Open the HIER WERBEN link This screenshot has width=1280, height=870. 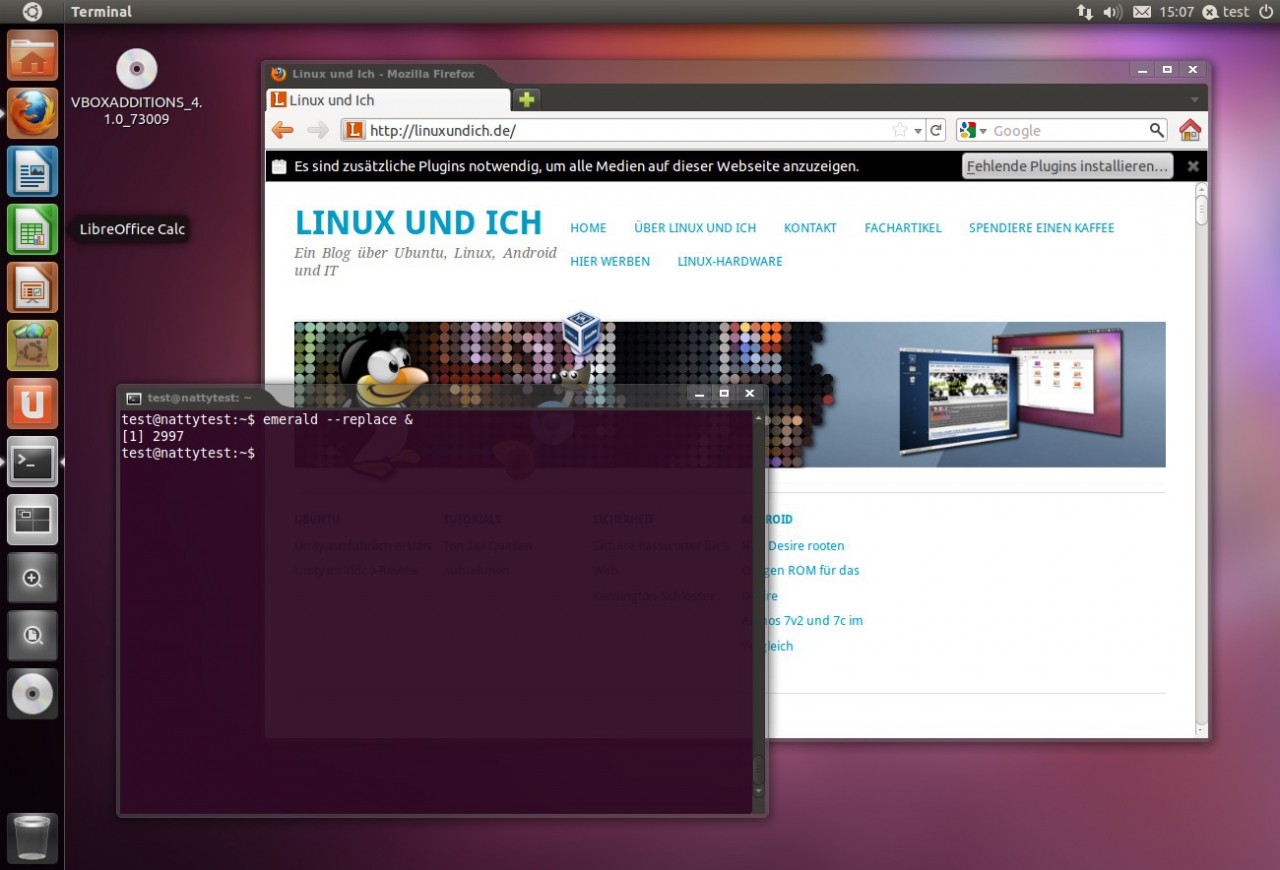tap(610, 261)
